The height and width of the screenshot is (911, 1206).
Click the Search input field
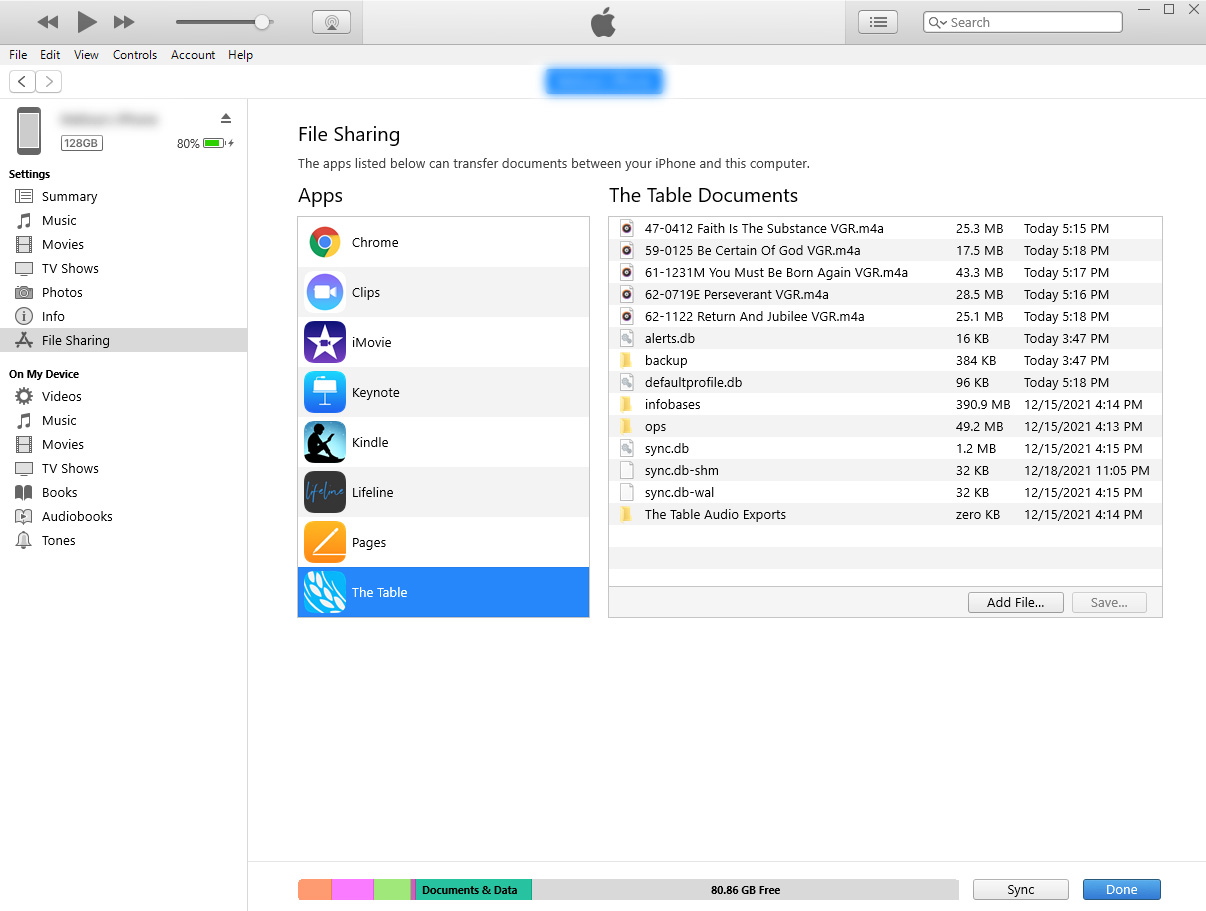[x=1023, y=22]
